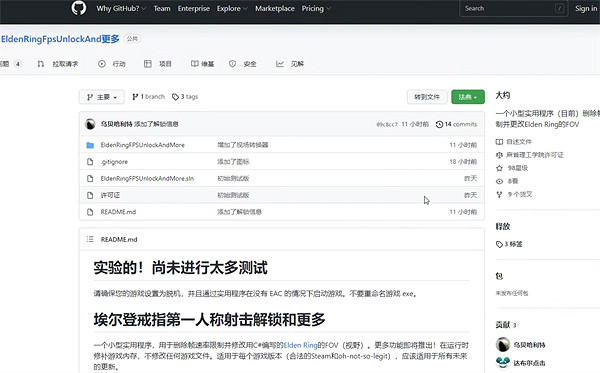This screenshot has height=373, width=600.
Task: Open the 自述文件 readme sidebar link
Action: (519, 142)
